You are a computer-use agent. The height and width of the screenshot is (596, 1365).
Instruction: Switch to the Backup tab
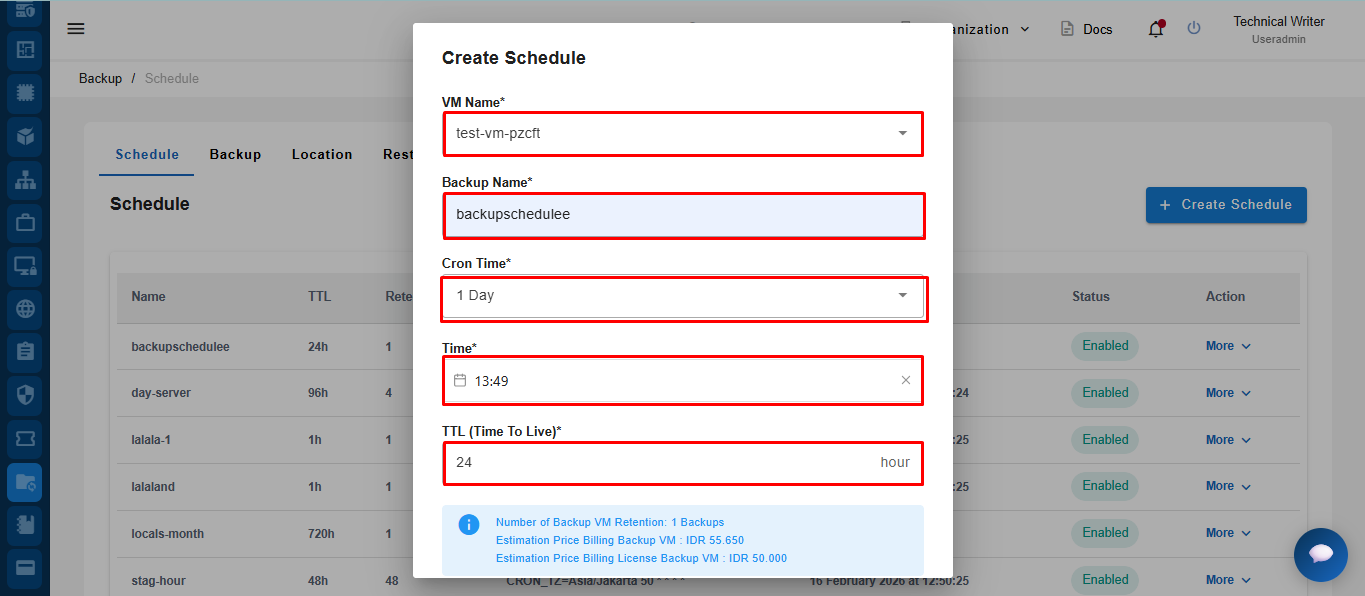pyautogui.click(x=235, y=154)
